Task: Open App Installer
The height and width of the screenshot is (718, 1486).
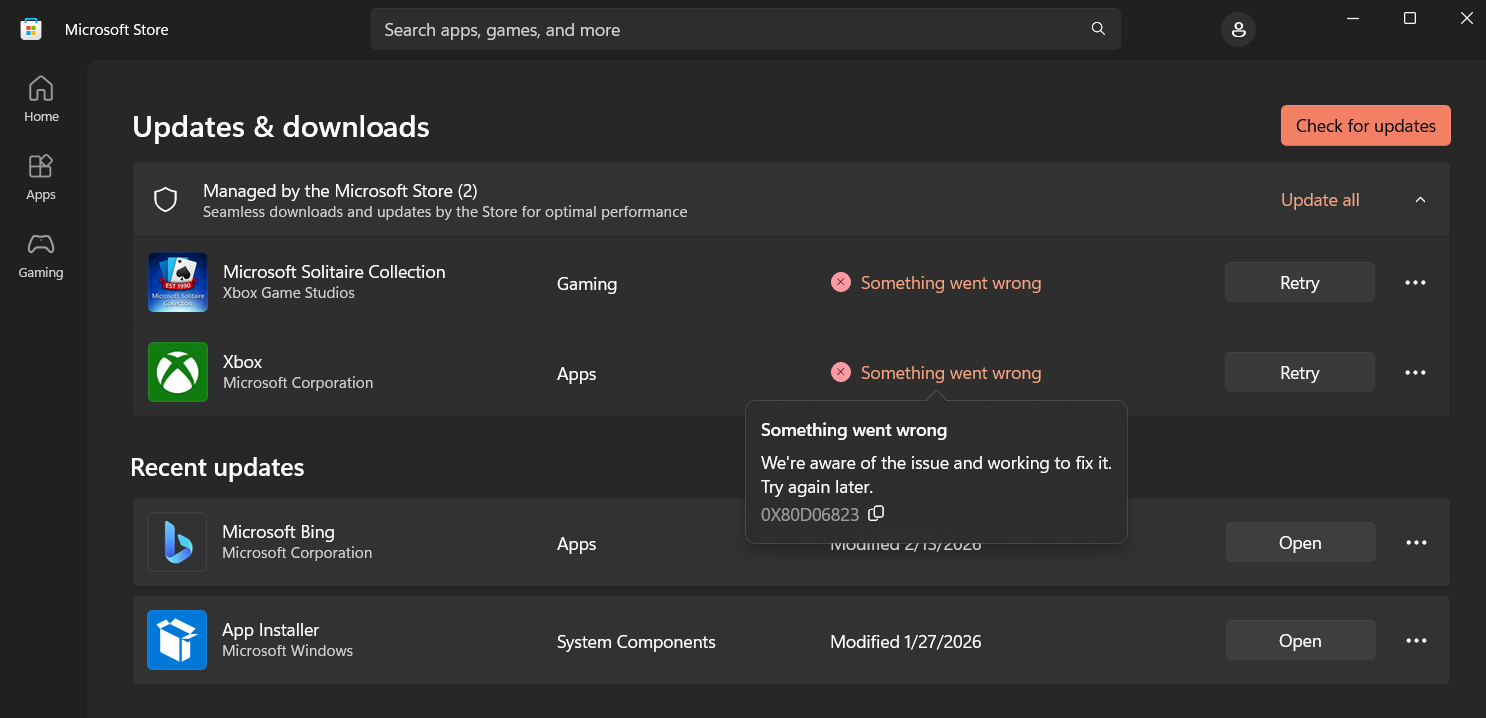Action: [1300, 641]
